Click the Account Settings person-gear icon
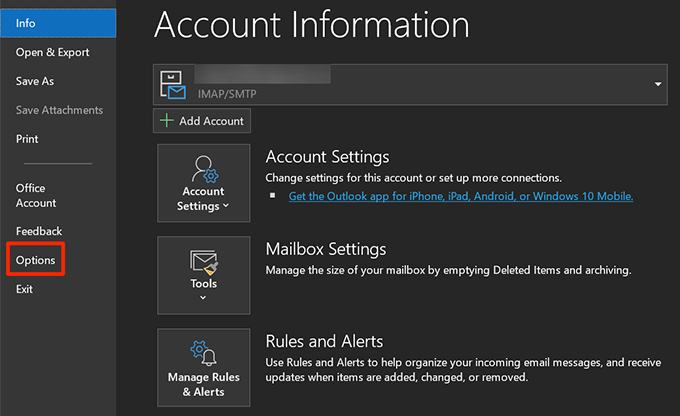680x416 pixels. point(204,168)
